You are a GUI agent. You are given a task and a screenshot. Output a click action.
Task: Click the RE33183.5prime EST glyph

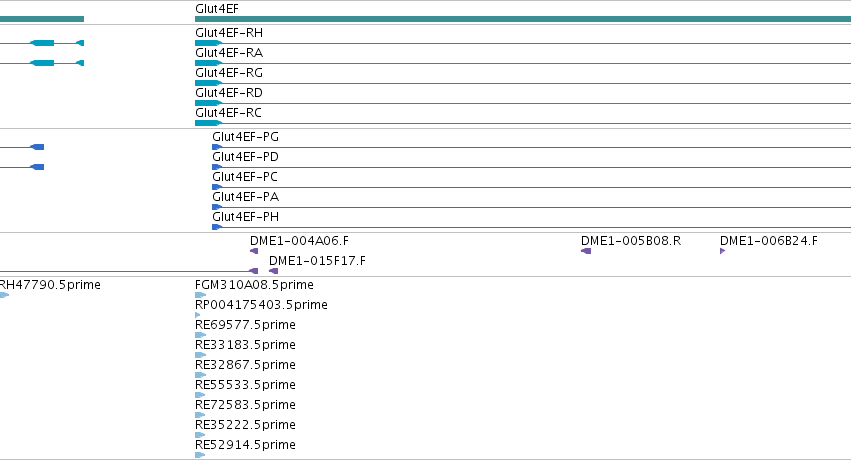tap(200, 355)
